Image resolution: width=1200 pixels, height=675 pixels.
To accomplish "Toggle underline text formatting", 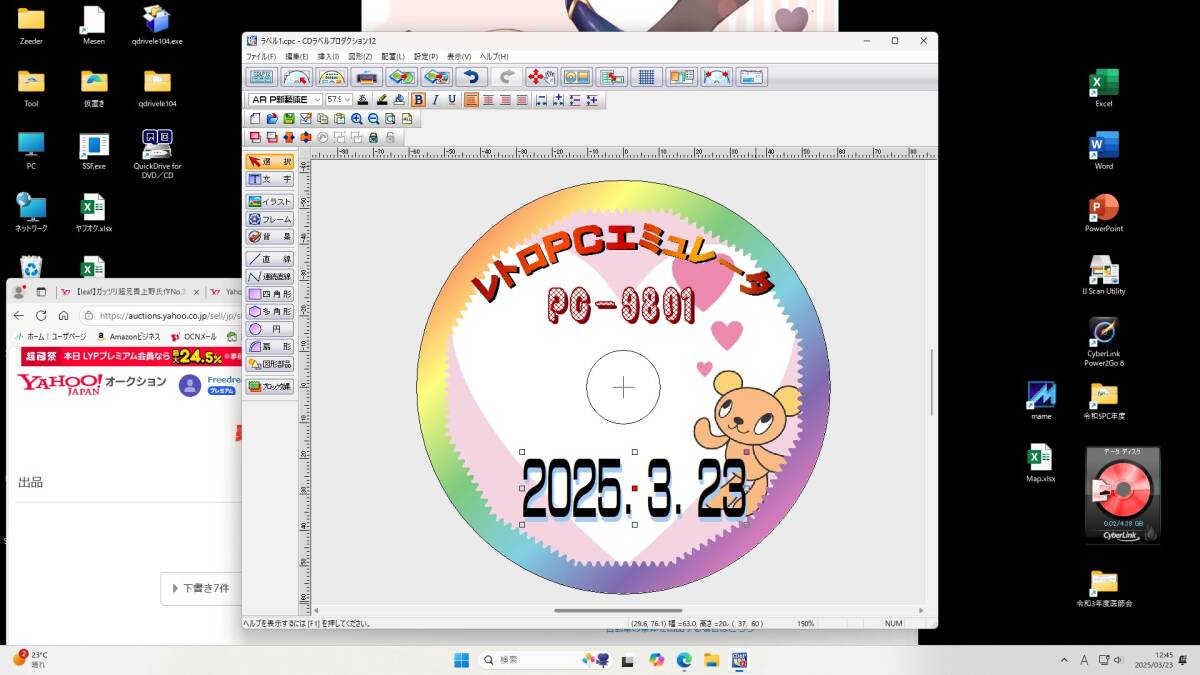I will 452,100.
